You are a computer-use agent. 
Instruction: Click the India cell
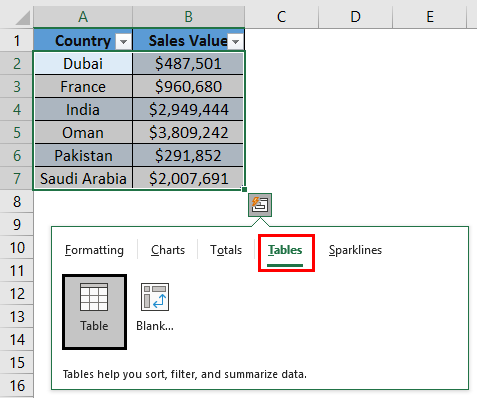(83, 110)
